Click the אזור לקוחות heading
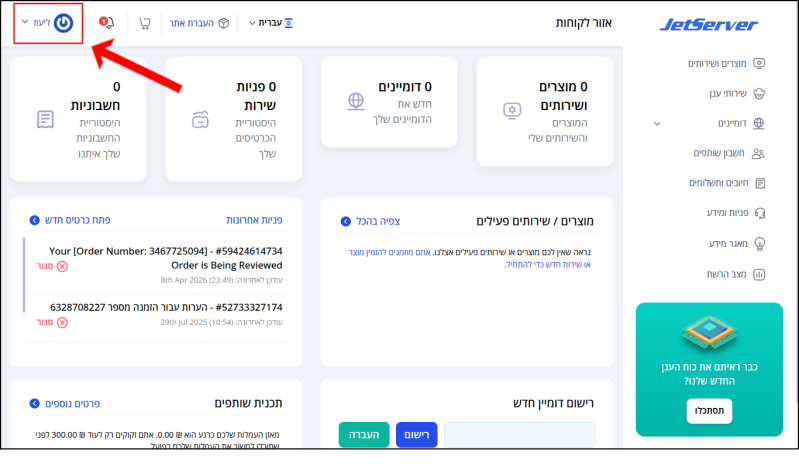 (x=583, y=23)
